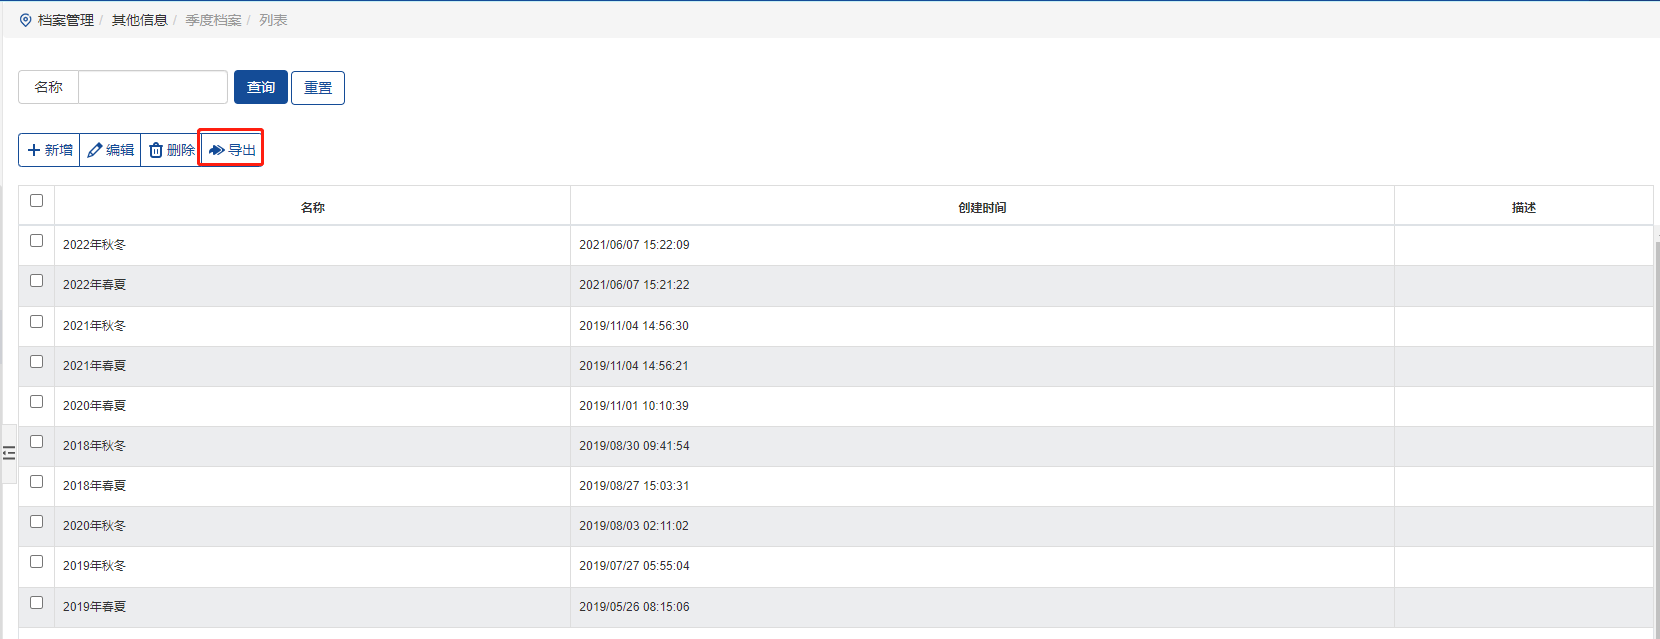The width and height of the screenshot is (1660, 639).
Task: Sort by the 名称 column header
Action: click(312, 207)
